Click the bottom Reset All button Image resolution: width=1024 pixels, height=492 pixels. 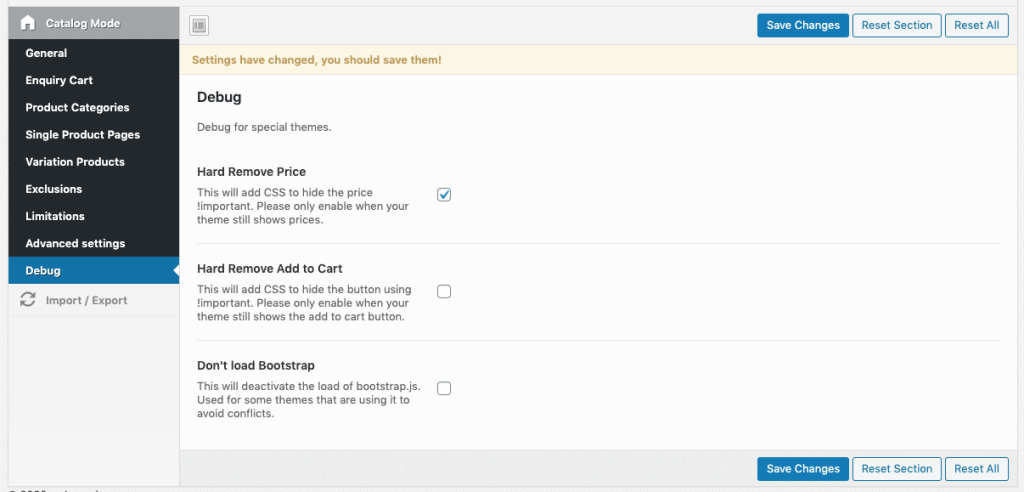[x=976, y=468]
